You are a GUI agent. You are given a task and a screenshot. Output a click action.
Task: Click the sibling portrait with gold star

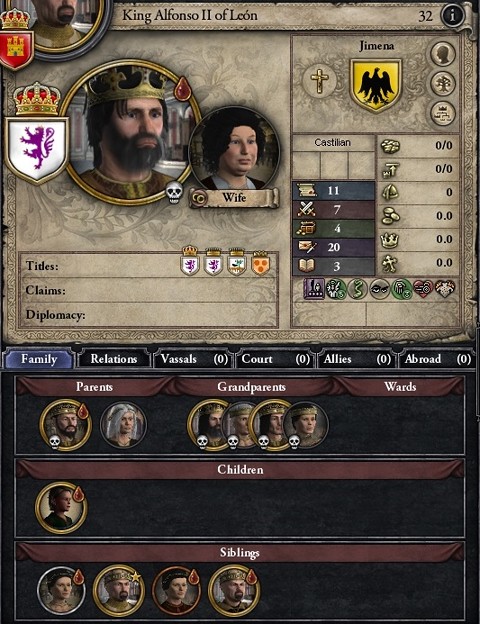[118, 591]
